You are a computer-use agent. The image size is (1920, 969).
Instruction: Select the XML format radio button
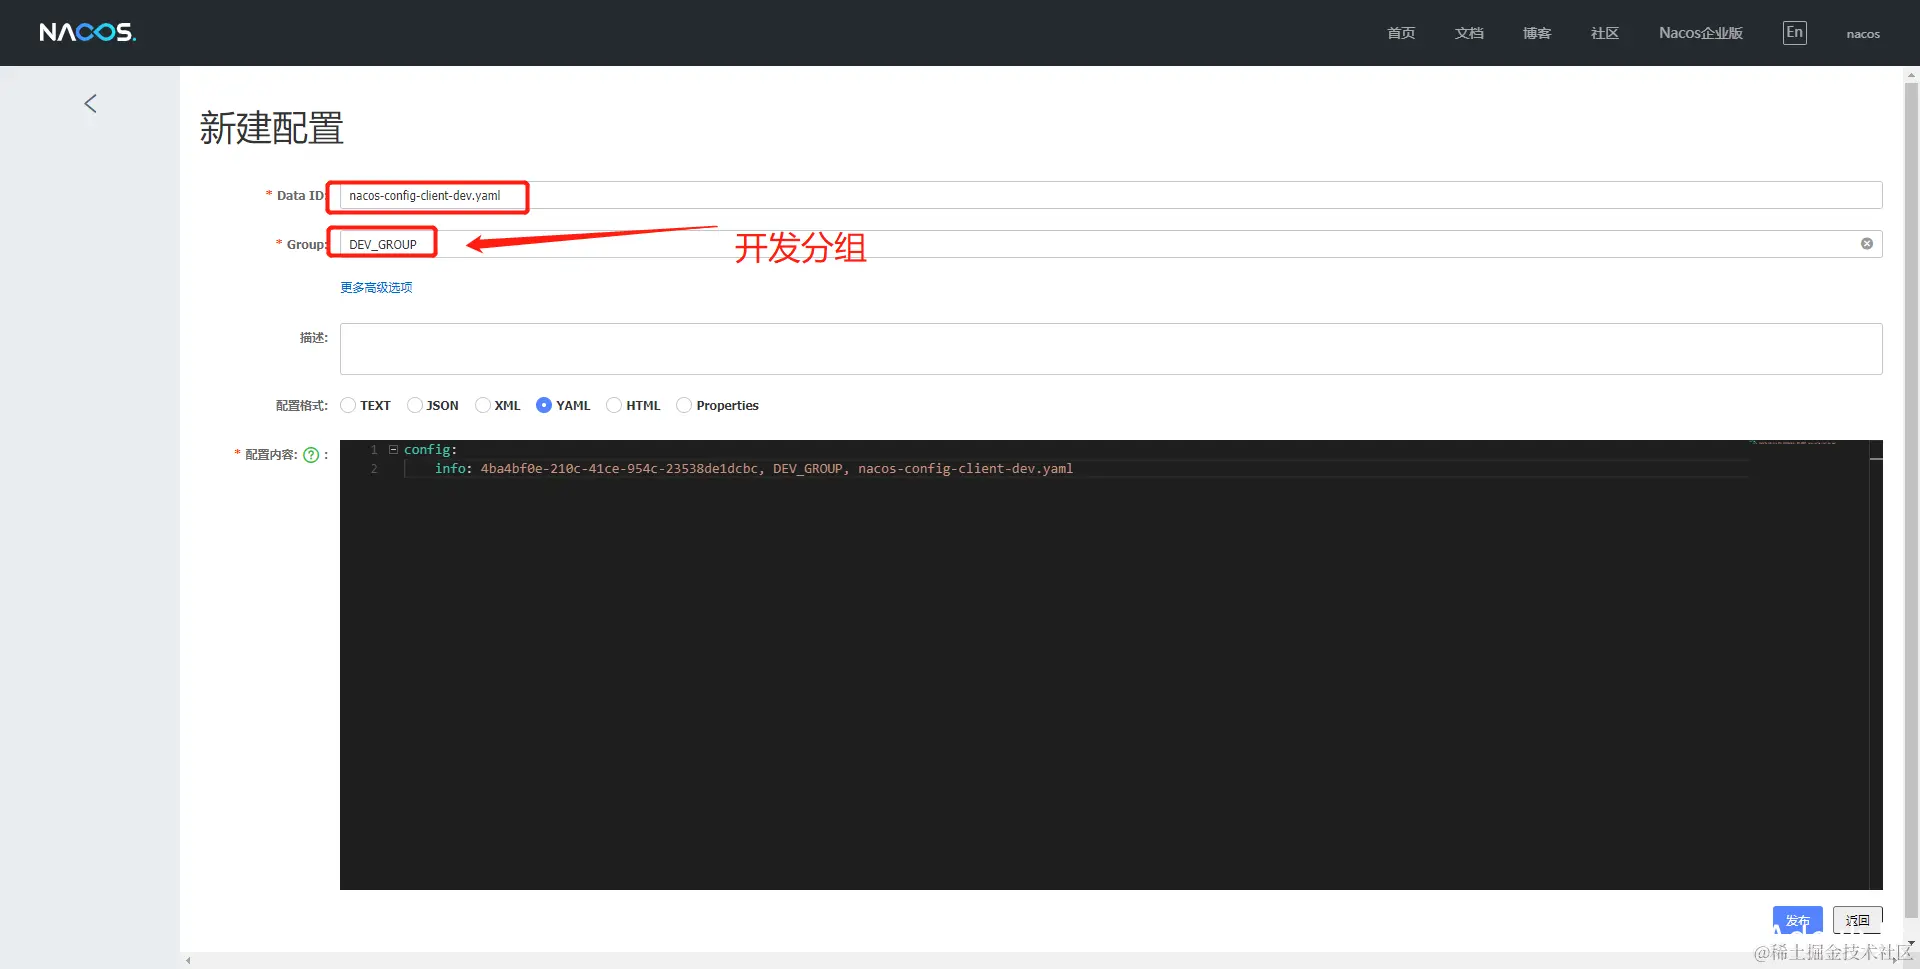(x=482, y=405)
